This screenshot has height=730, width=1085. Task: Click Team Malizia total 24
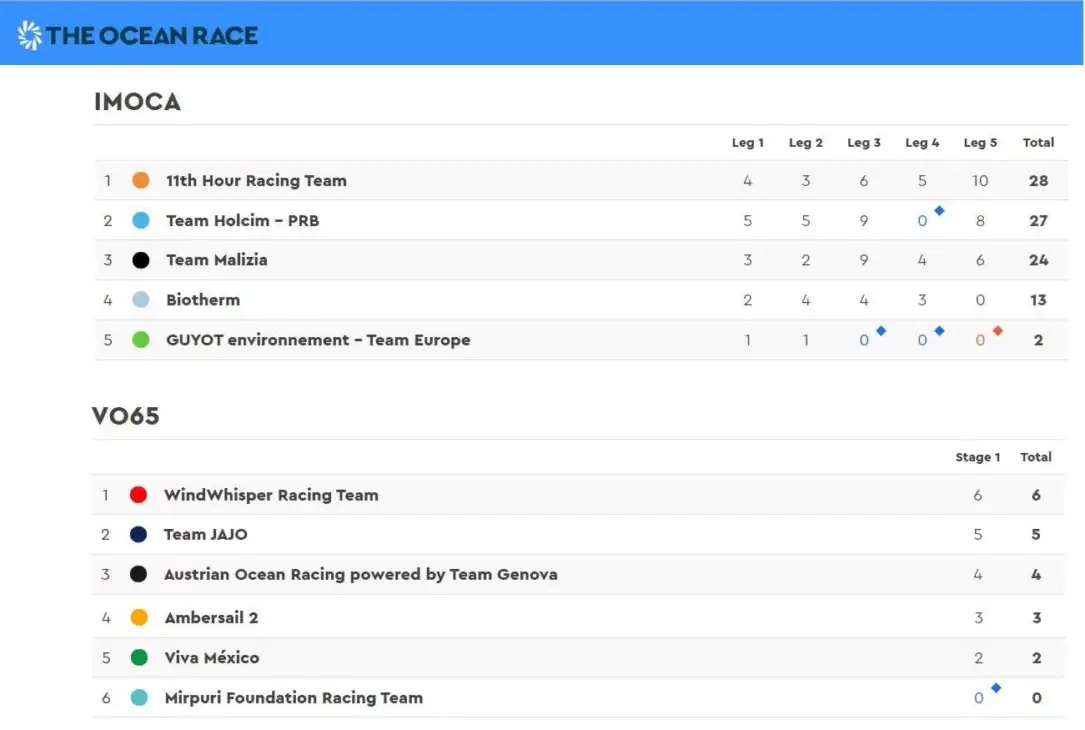coord(1038,260)
